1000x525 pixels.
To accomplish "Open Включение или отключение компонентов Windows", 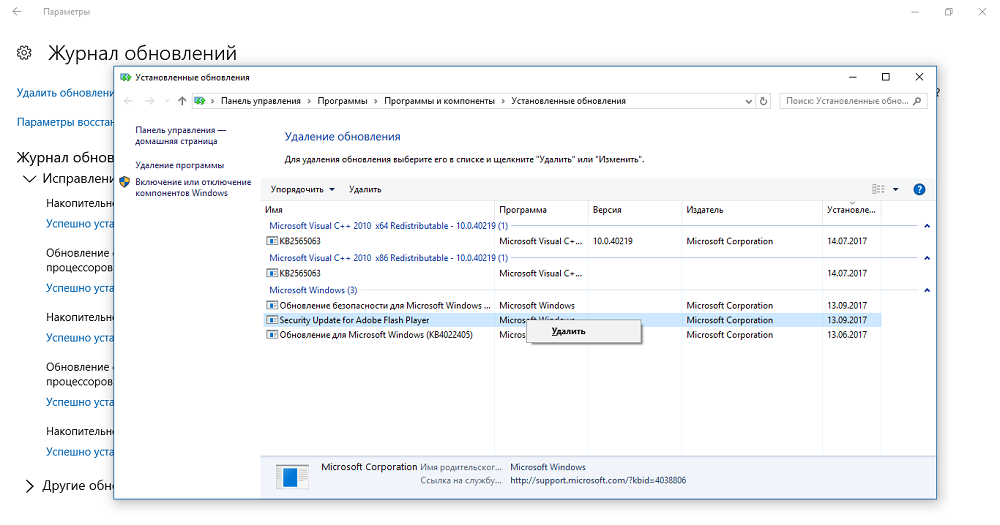I will 193,188.
